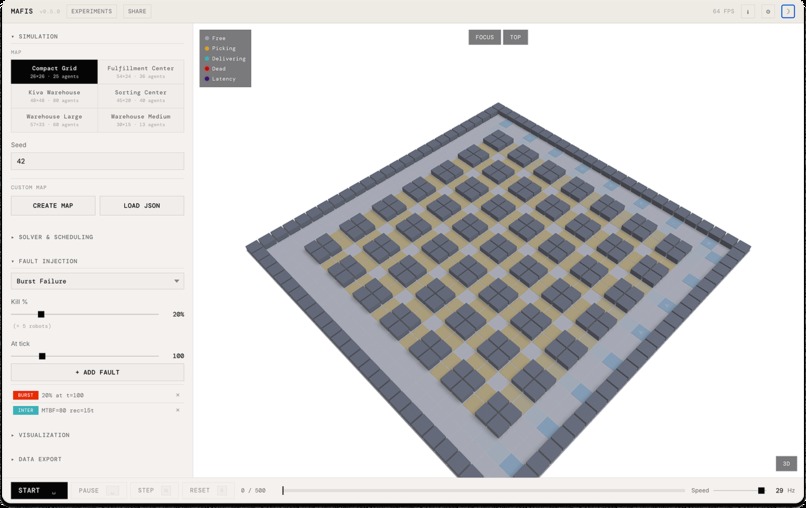
Task: Click the teal INTER fault tag
Action: 26,410
